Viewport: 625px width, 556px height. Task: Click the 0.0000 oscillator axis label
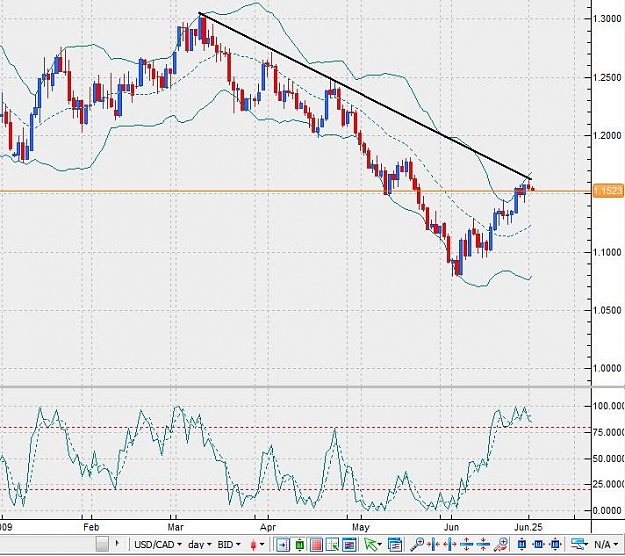pos(607,511)
